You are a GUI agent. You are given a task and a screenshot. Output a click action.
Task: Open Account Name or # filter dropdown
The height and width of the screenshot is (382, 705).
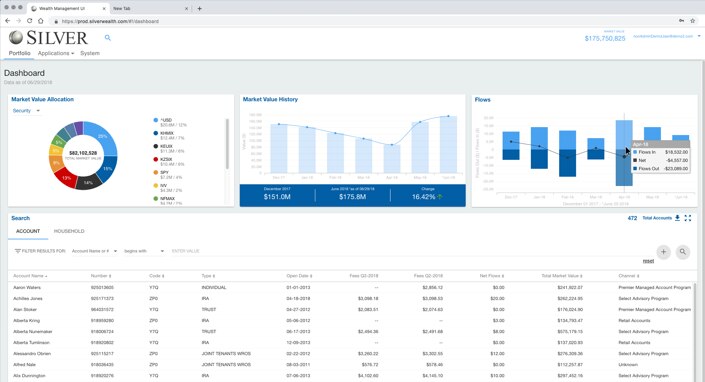point(94,251)
